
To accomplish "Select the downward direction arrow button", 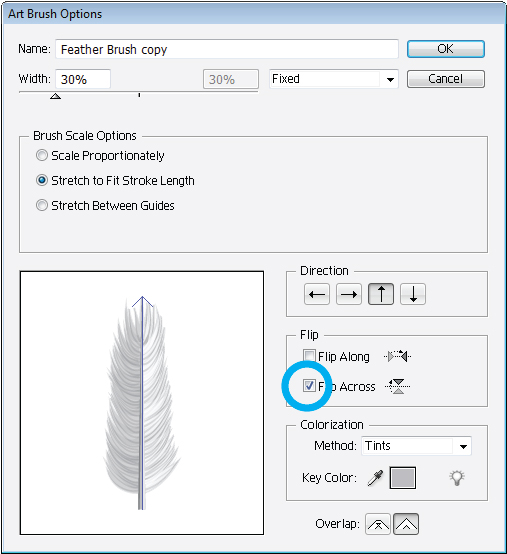I will pyautogui.click(x=413, y=294).
